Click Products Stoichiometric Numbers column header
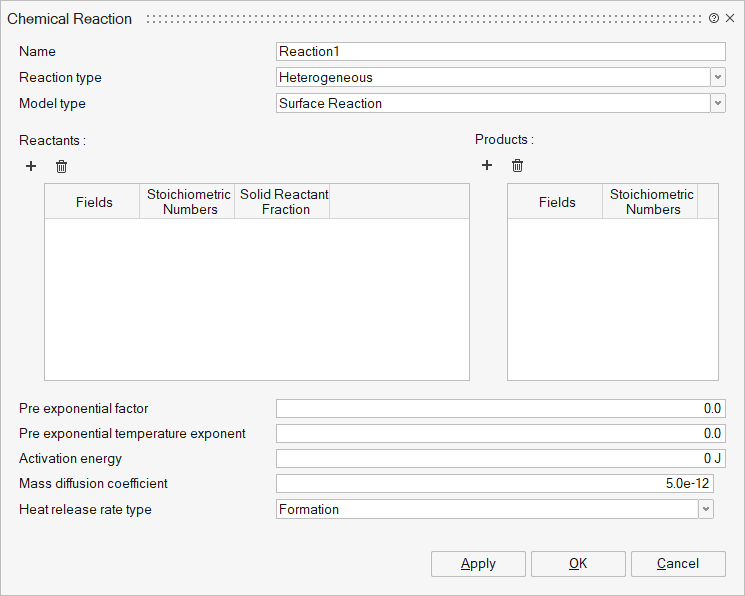 [x=652, y=201]
